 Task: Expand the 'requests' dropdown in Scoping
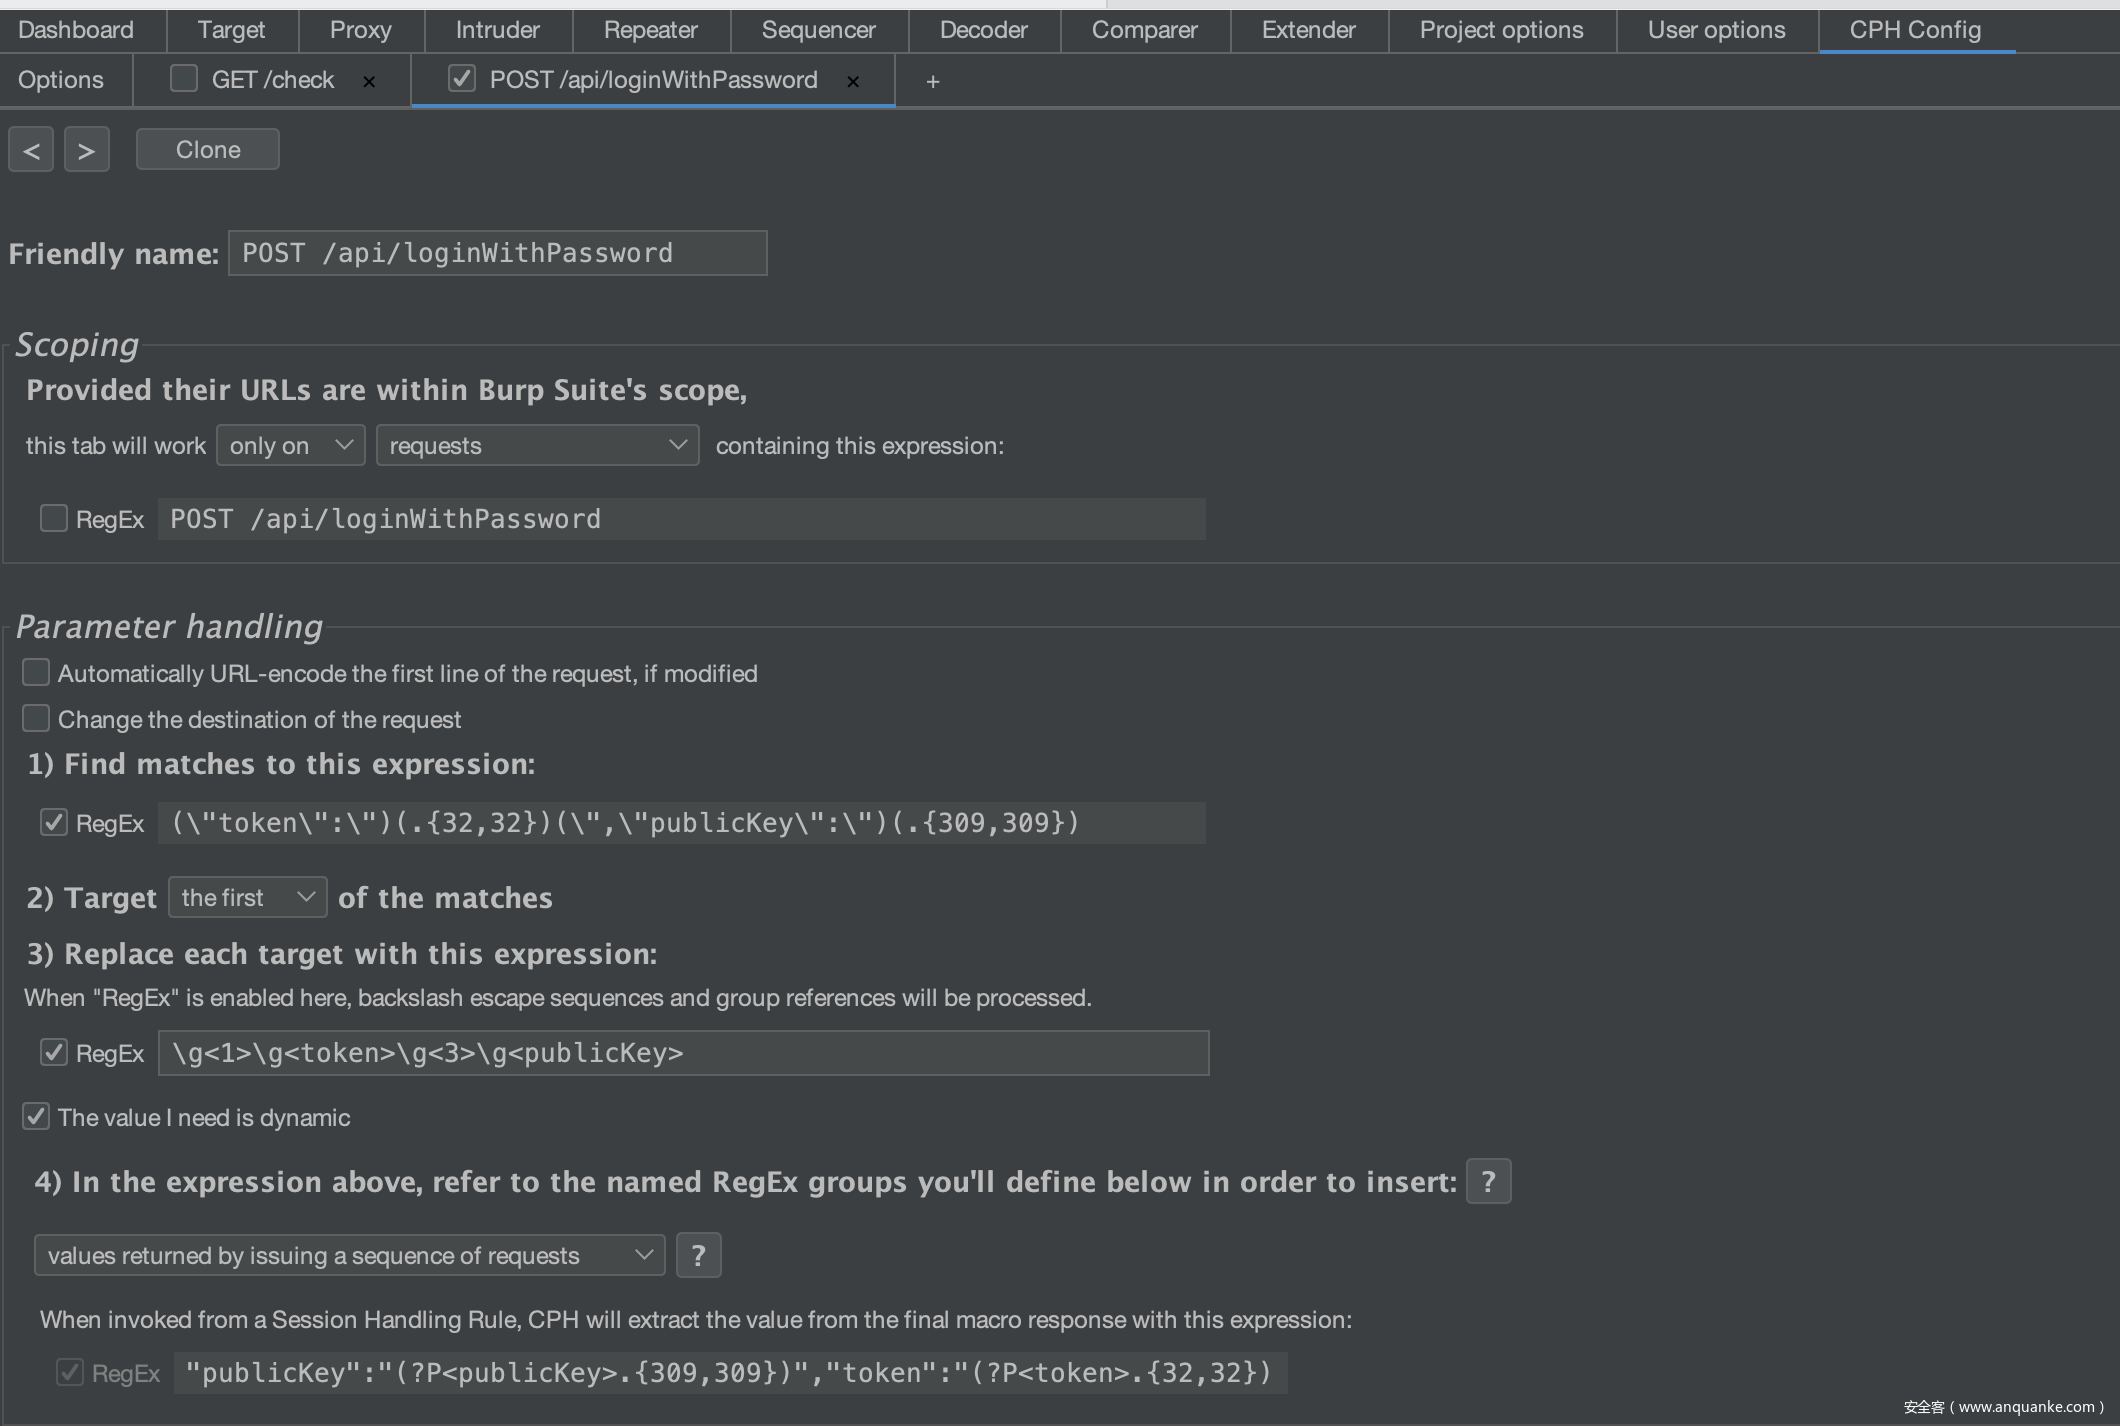[x=537, y=445]
